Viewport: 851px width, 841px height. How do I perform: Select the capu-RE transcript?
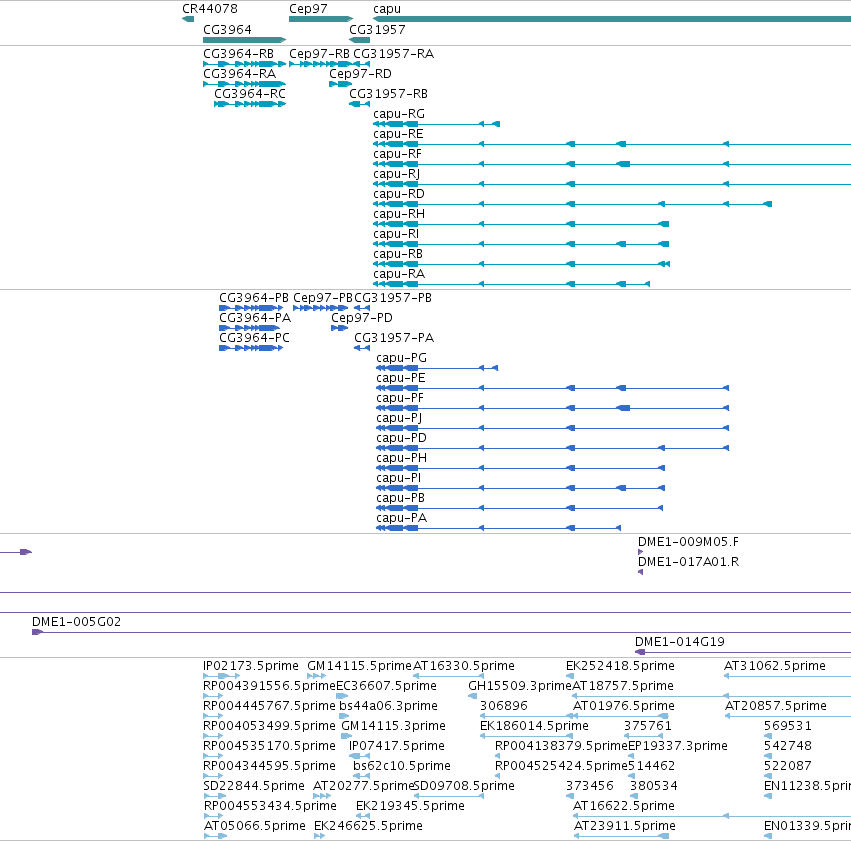click(x=612, y=144)
